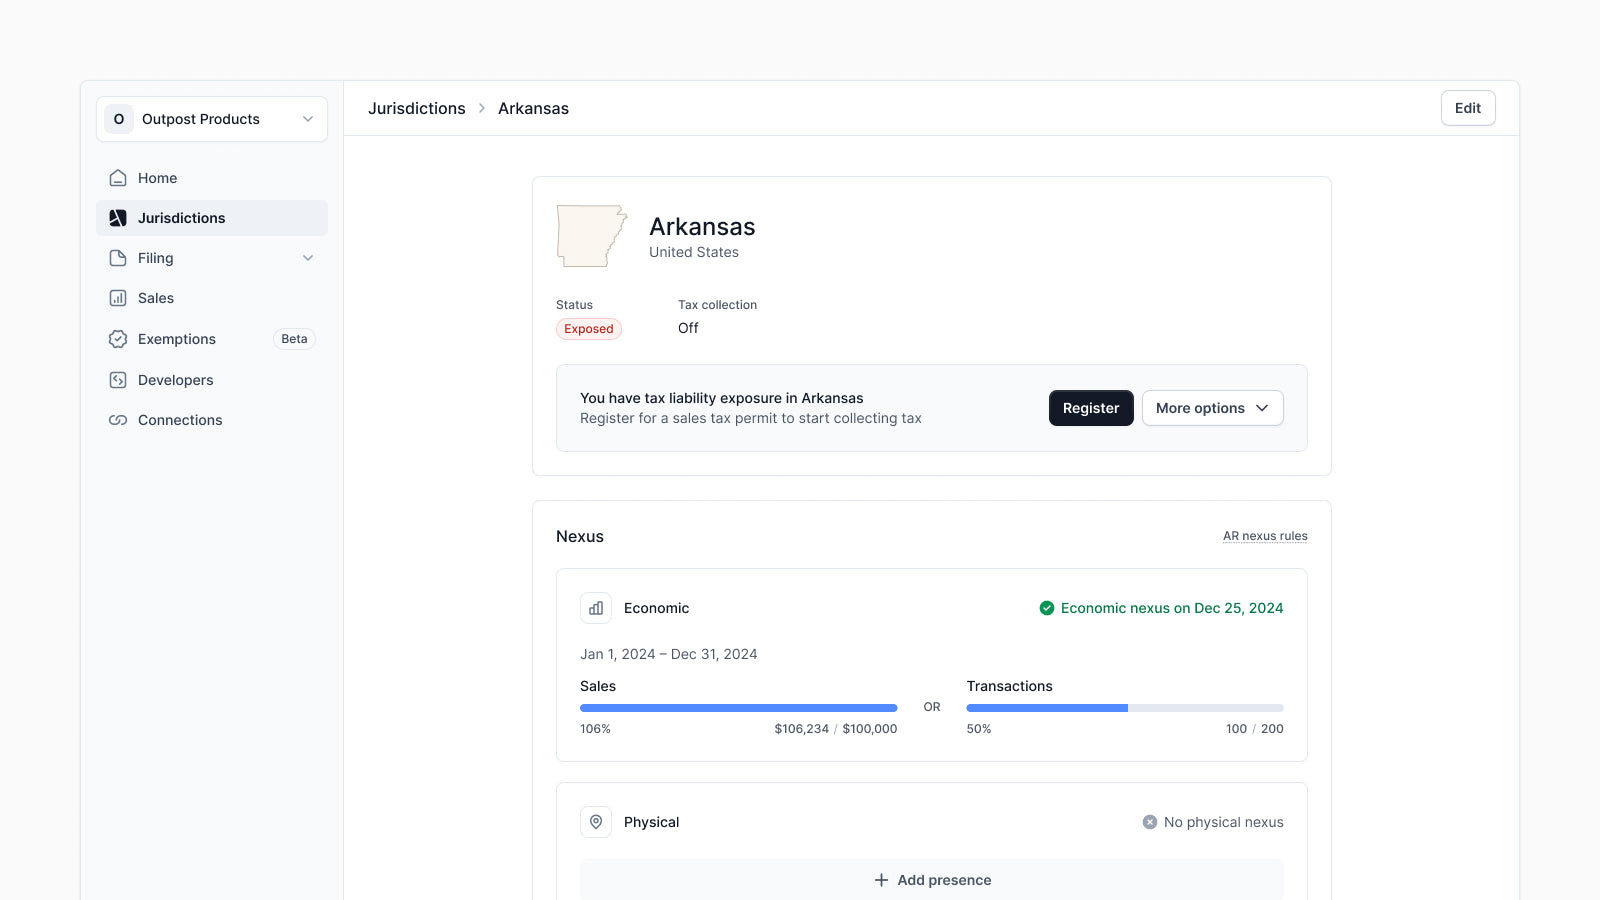The height and width of the screenshot is (900, 1600).
Task: Go to Home in sidebar
Action: pyautogui.click(x=212, y=178)
